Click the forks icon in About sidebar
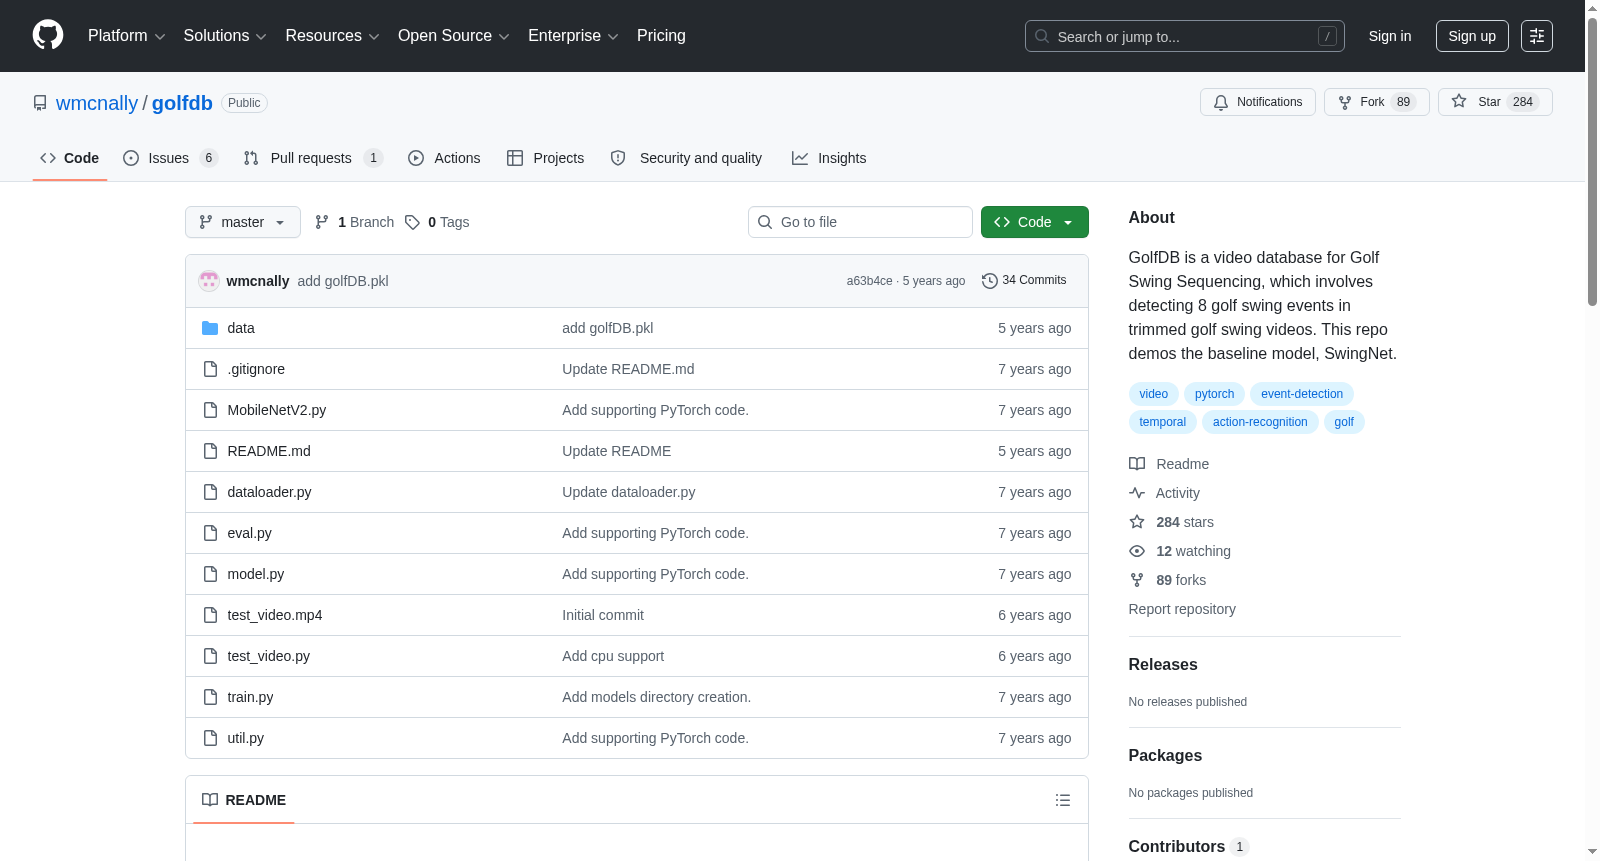Viewport: 1600px width, 861px height. [x=1137, y=580]
